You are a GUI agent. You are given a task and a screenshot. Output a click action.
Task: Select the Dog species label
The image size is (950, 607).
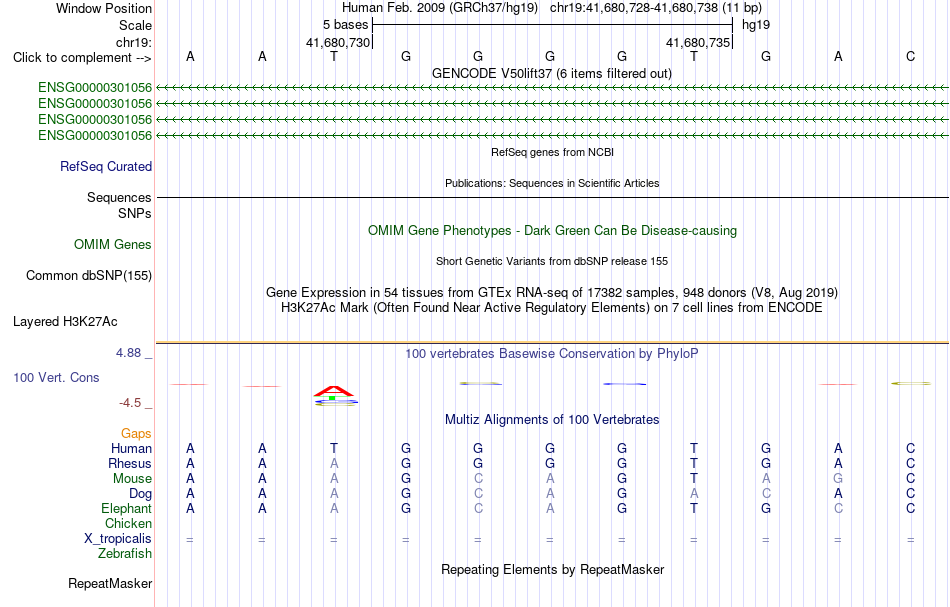click(x=140, y=494)
